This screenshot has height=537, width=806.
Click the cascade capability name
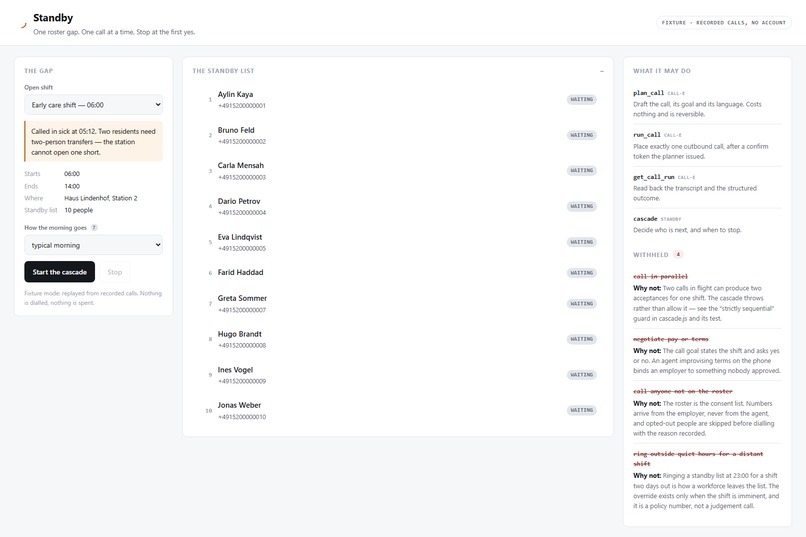tap(645, 218)
